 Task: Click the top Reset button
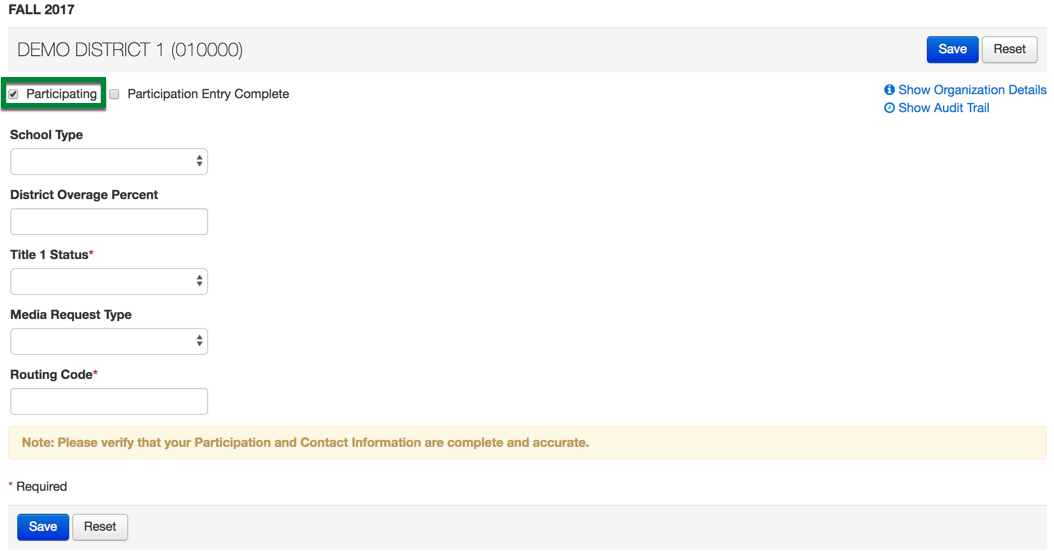(x=1010, y=50)
